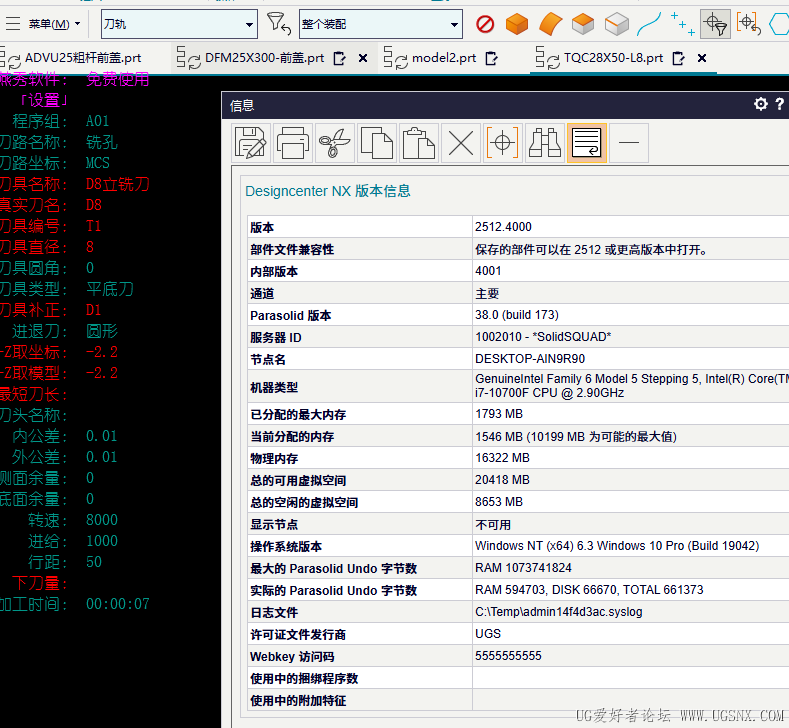Click the reset filters funnel icon

coord(279,24)
